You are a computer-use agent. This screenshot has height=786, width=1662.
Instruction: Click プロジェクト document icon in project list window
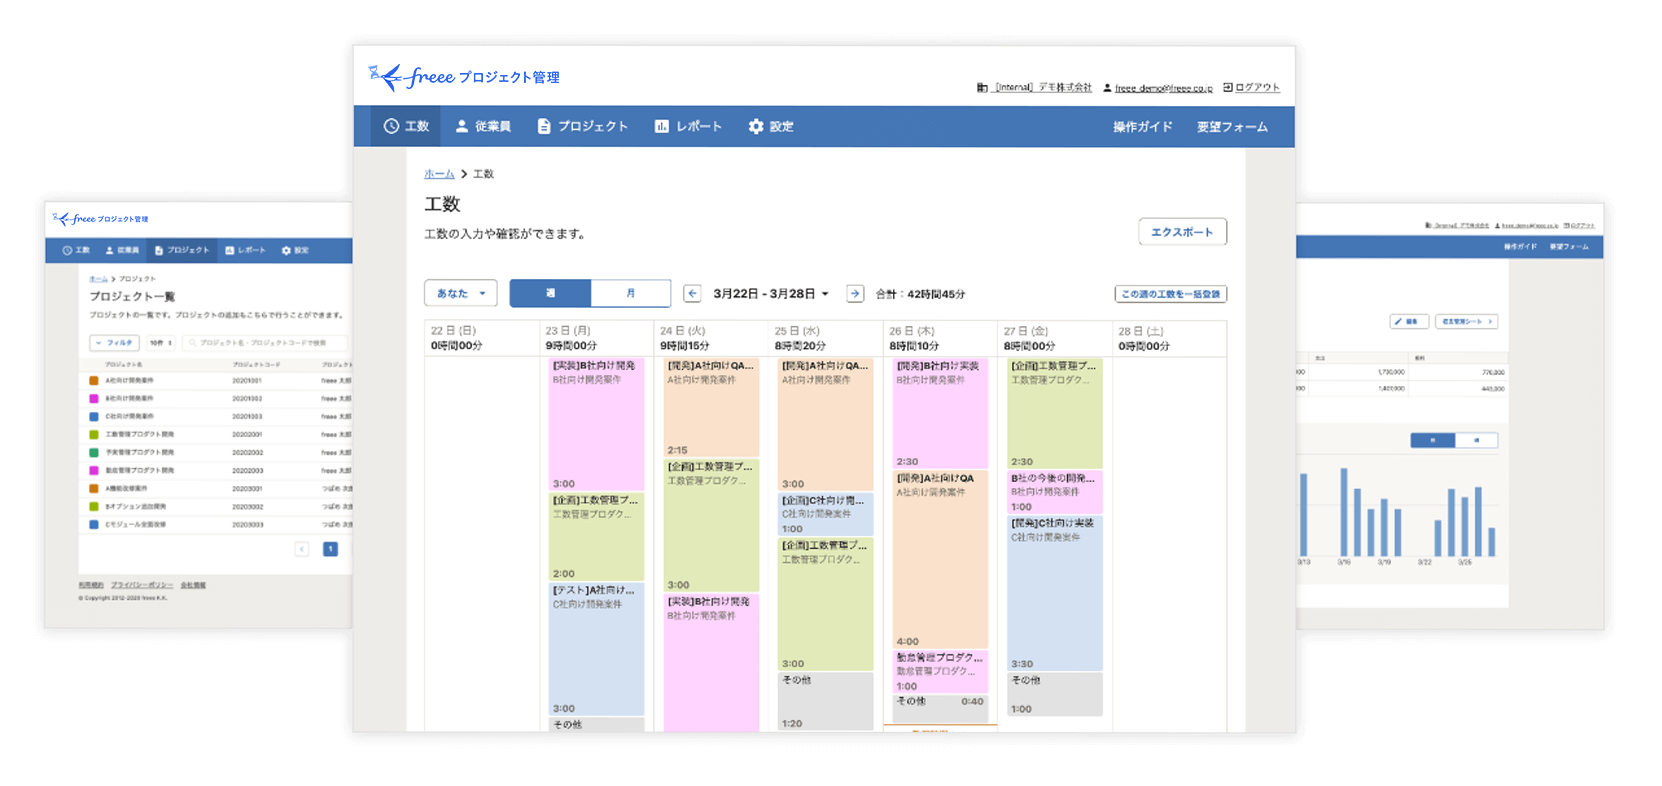158,250
